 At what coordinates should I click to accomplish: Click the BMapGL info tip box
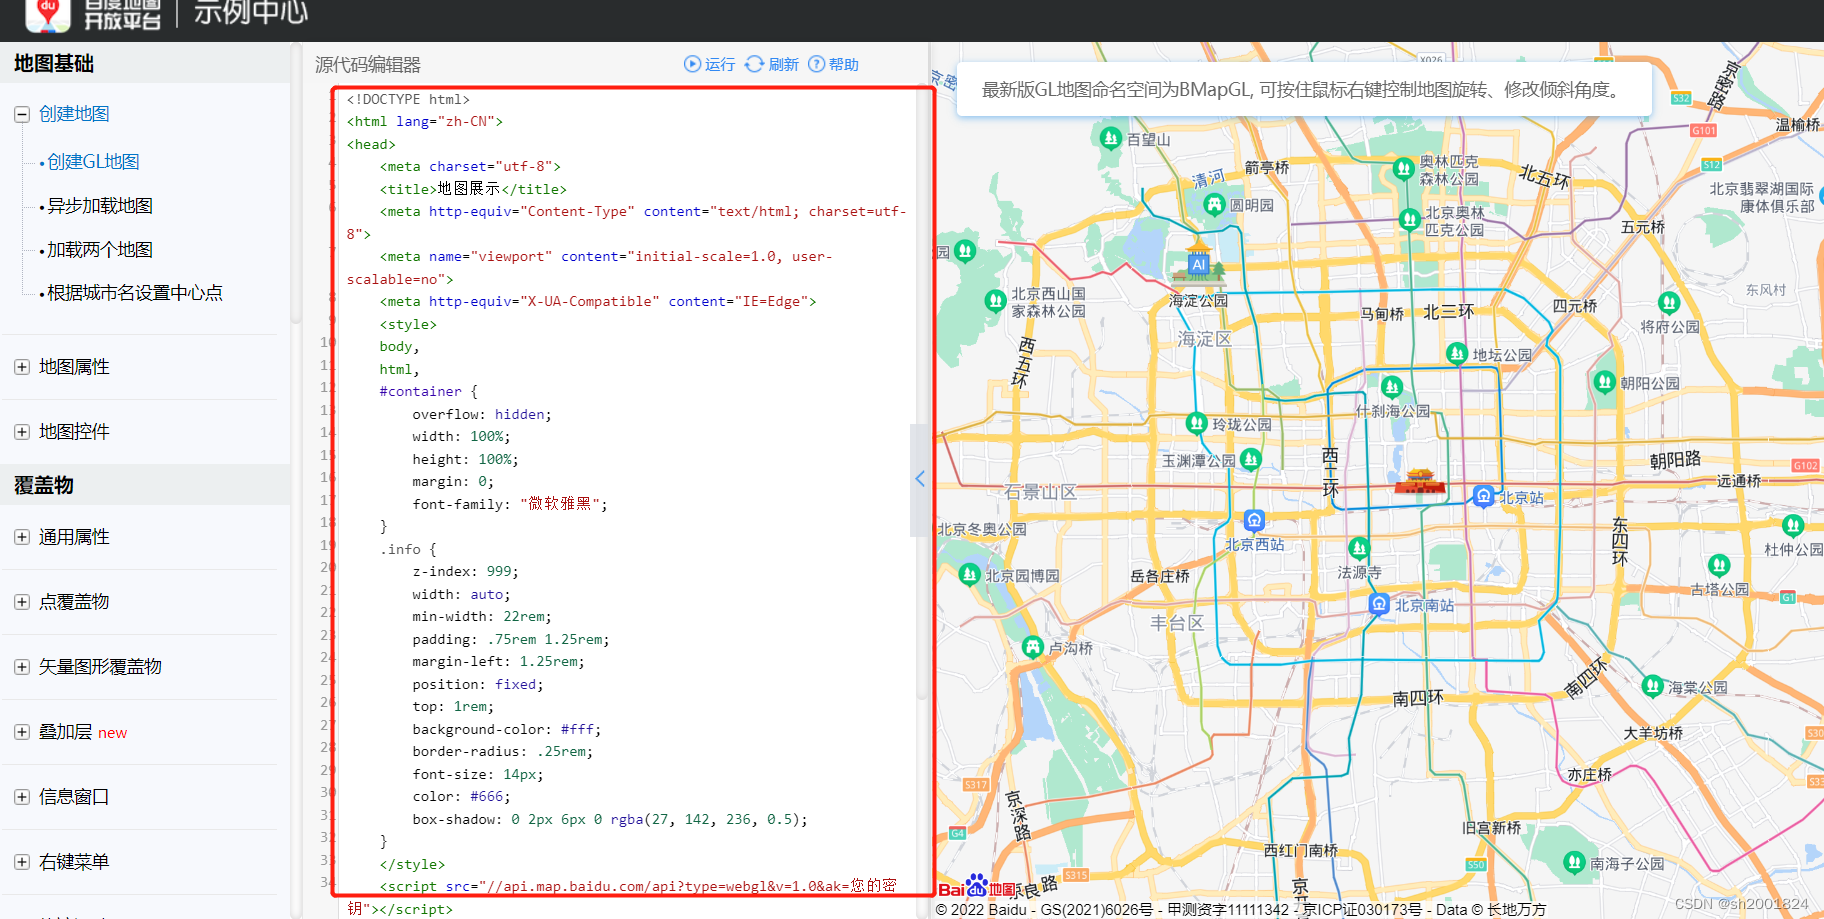1304,89
